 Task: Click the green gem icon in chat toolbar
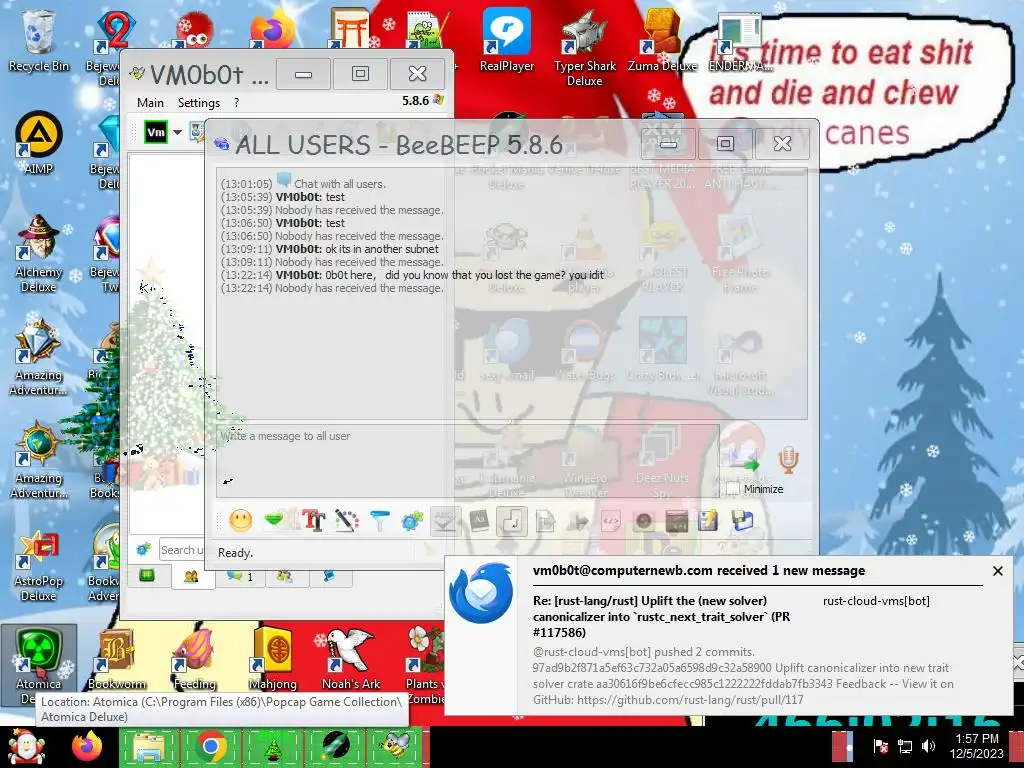[274, 520]
